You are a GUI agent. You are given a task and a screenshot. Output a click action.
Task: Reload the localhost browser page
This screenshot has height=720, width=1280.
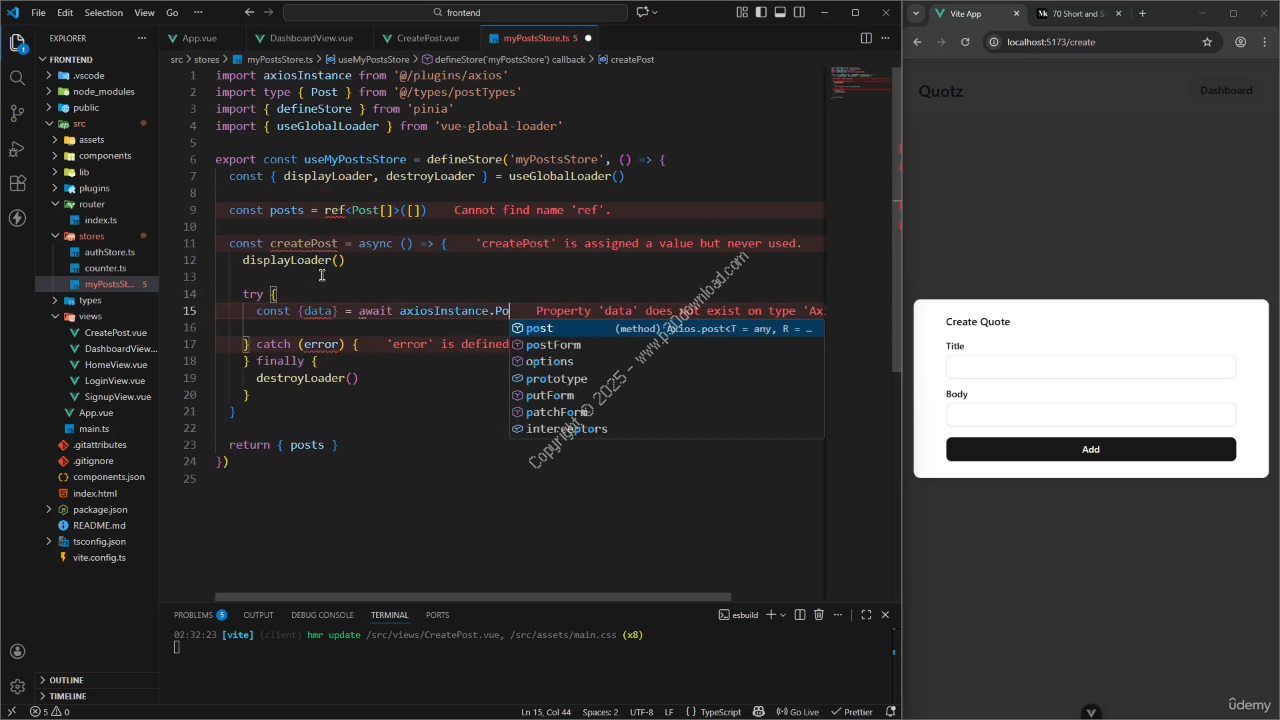(x=965, y=42)
